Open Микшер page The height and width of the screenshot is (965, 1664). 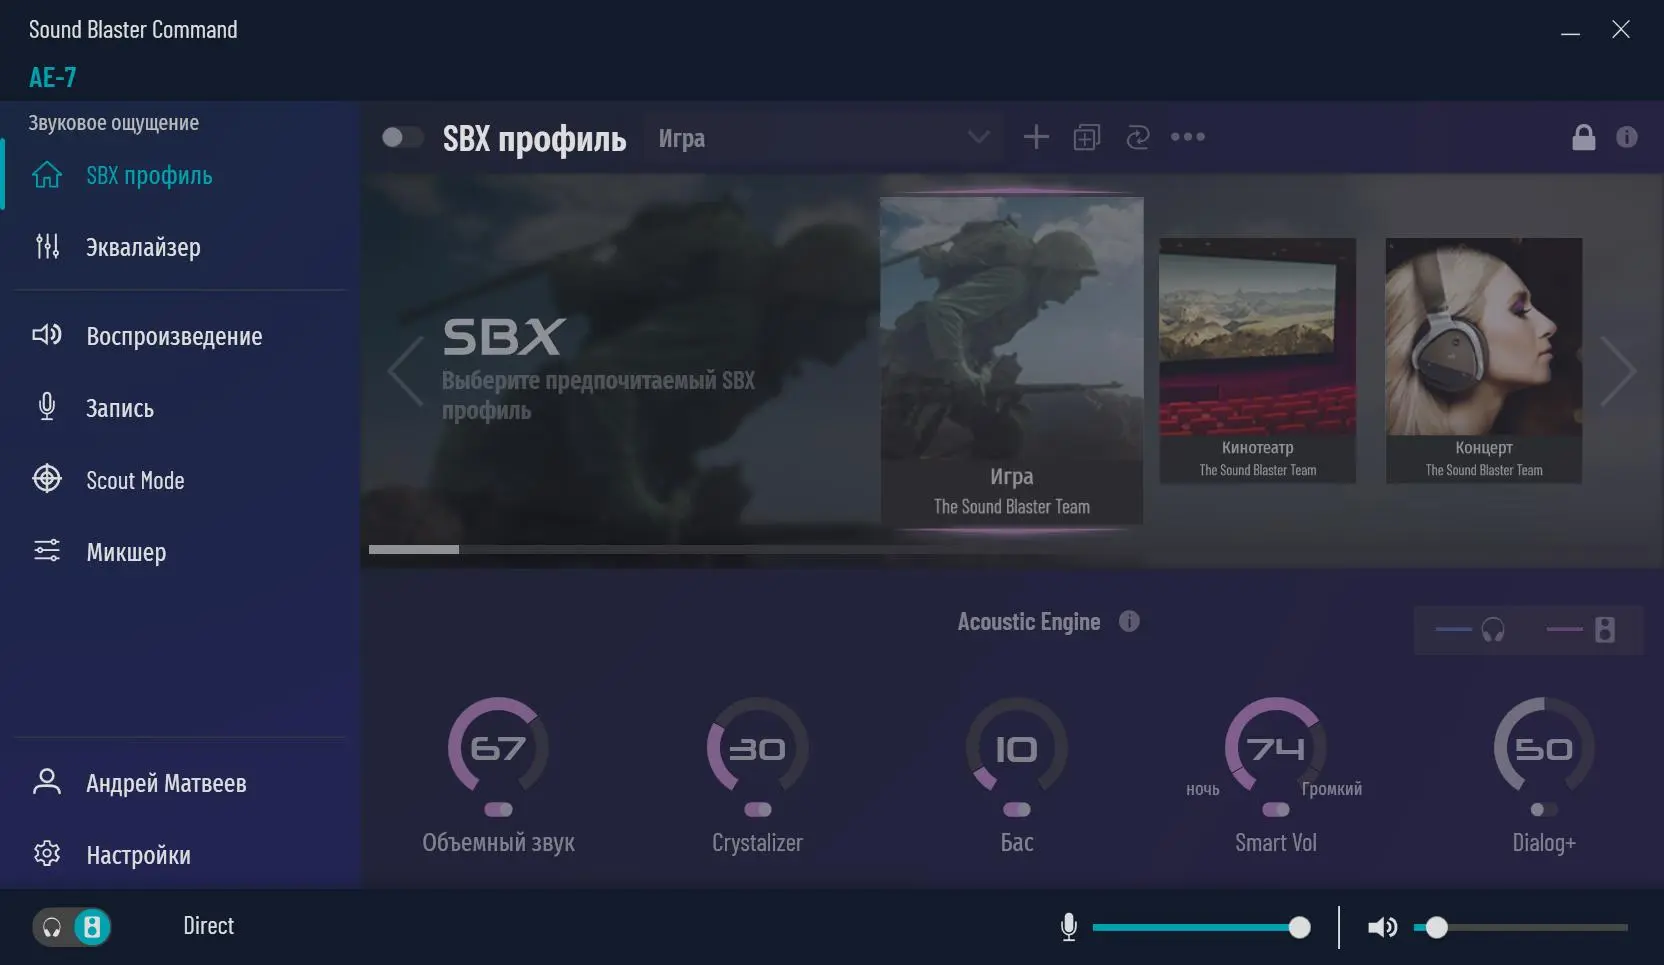(180, 552)
